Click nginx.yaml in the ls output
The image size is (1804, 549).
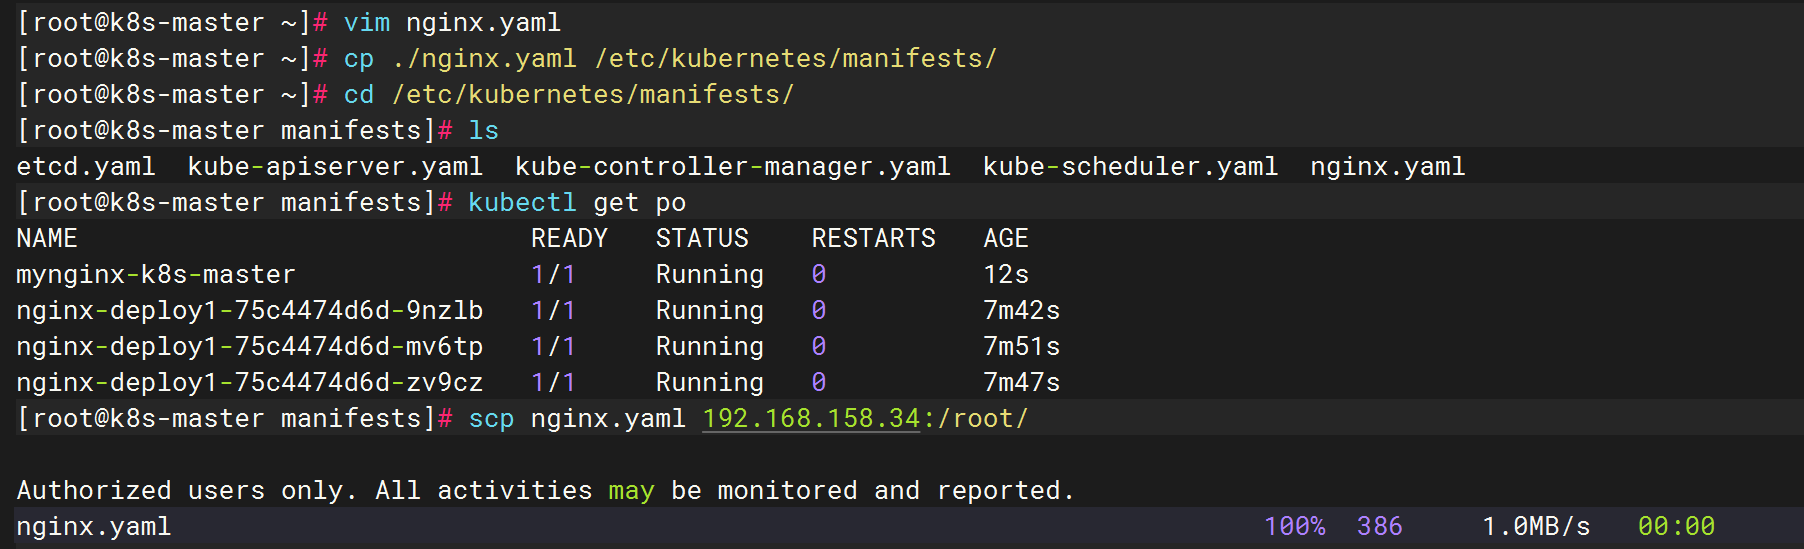point(1388,166)
